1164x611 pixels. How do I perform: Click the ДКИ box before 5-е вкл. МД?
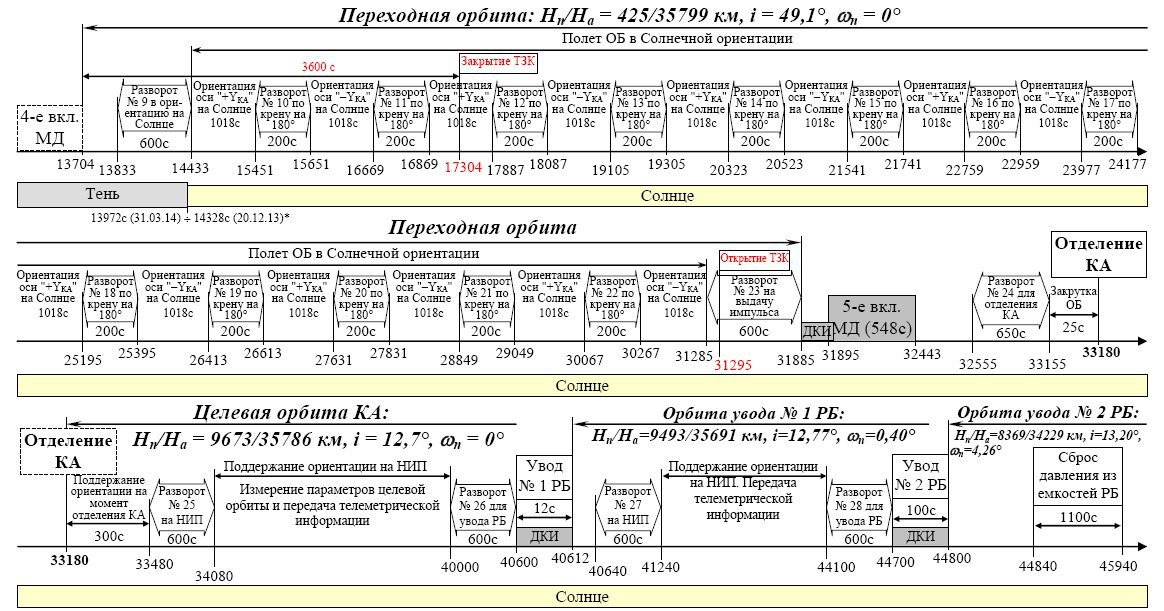pos(817,332)
